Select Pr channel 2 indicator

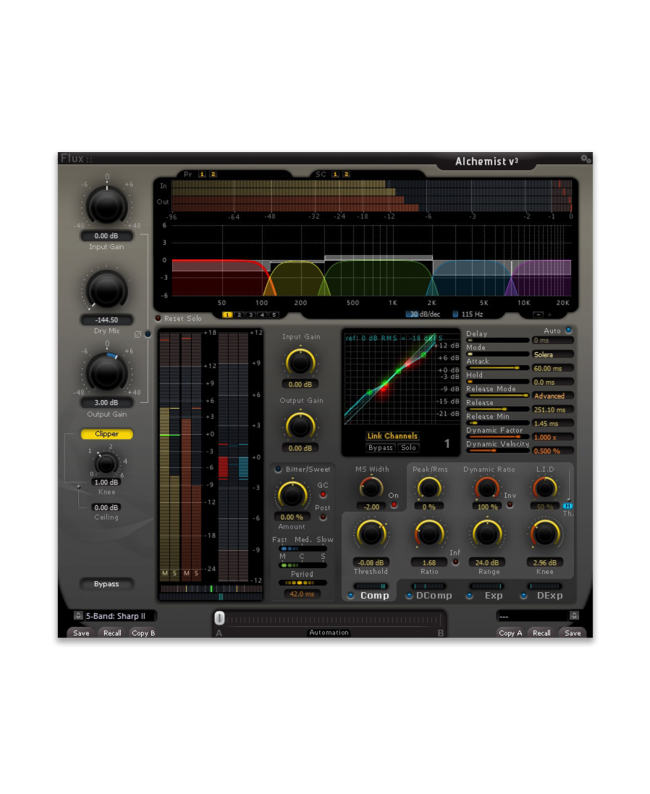(x=213, y=174)
